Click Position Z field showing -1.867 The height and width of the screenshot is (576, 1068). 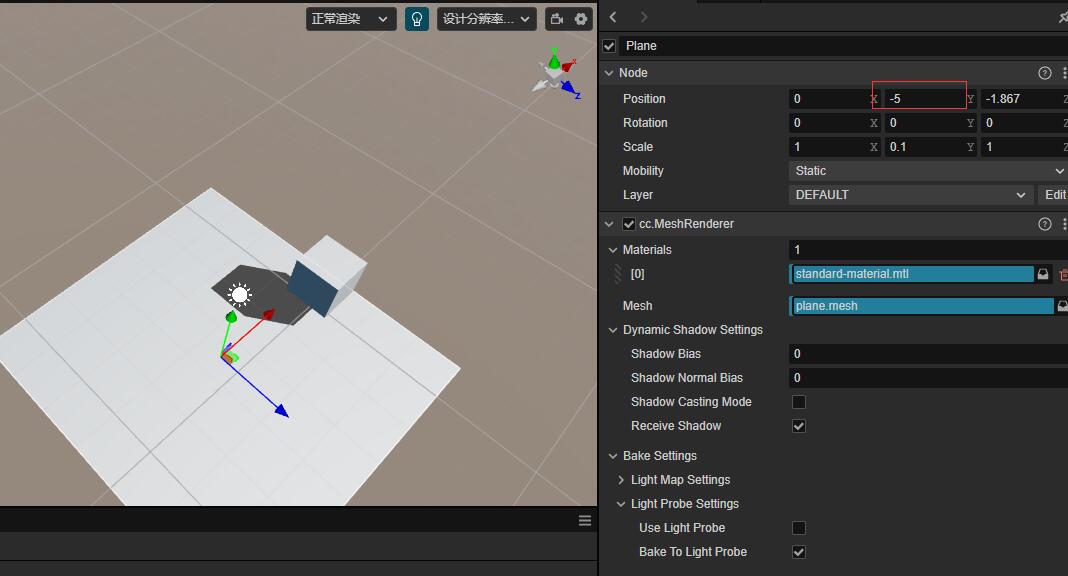1024,99
